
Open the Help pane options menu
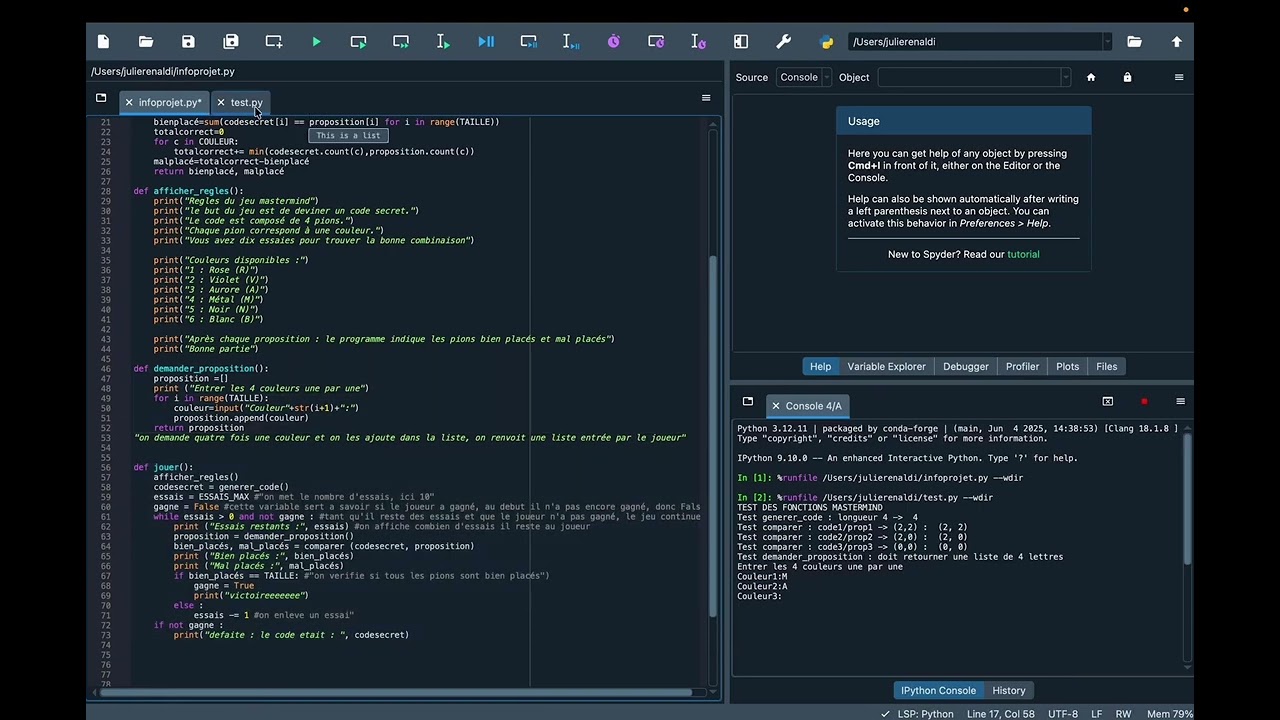(1179, 77)
